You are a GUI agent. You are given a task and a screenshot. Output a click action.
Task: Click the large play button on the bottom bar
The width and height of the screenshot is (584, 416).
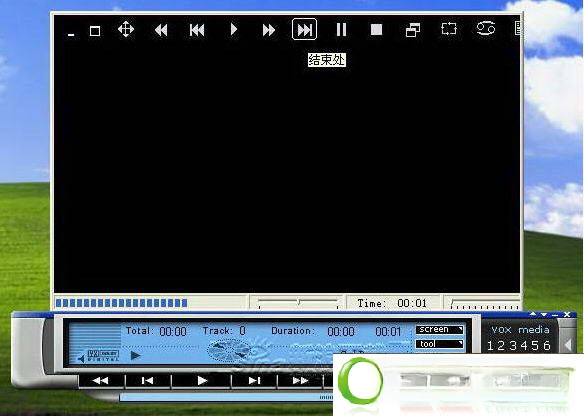click(202, 381)
